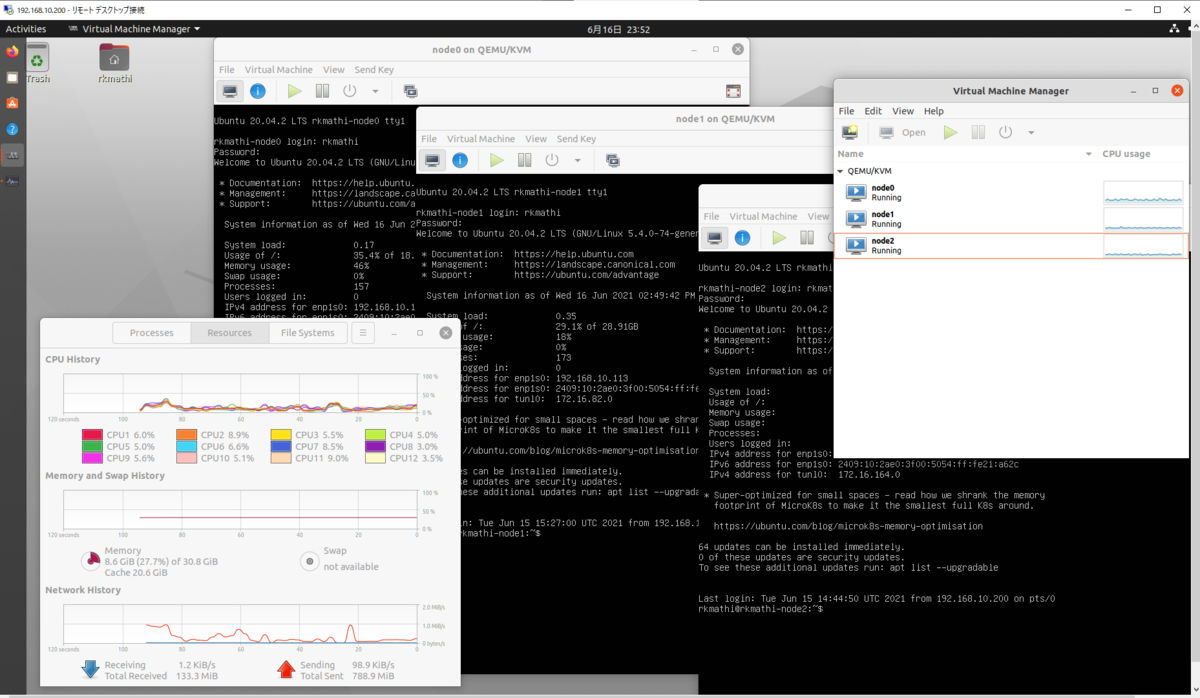Show hardware details info in node0 window
The image size is (1200, 698).
[x=258, y=91]
